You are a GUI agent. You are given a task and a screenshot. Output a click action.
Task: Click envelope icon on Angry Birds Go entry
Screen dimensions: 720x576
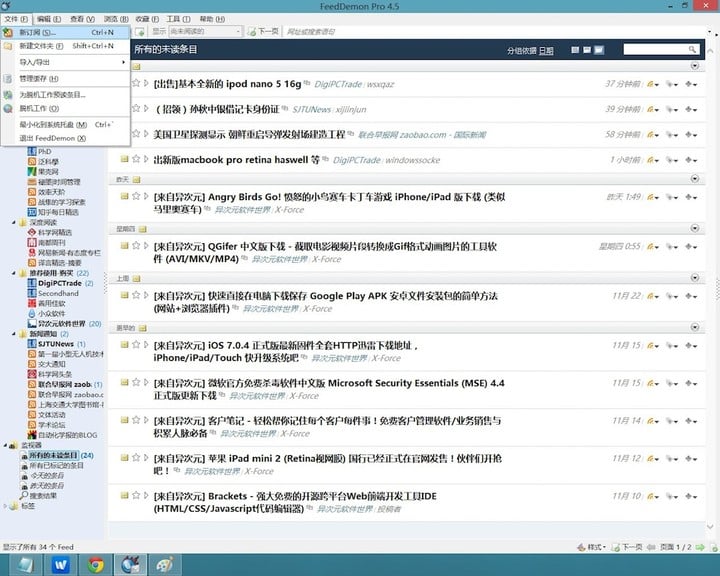point(124,197)
